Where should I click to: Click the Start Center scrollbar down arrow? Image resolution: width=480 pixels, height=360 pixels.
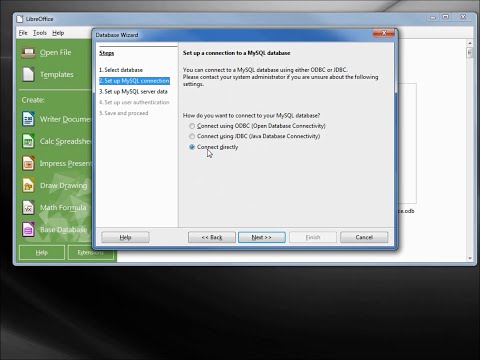click(470, 258)
